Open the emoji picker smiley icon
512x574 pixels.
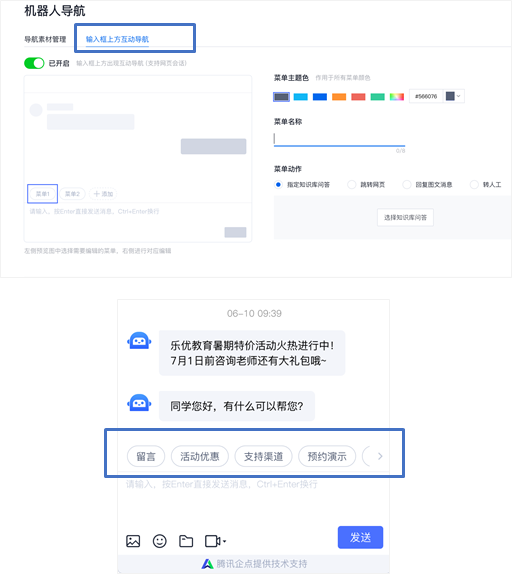(160, 541)
